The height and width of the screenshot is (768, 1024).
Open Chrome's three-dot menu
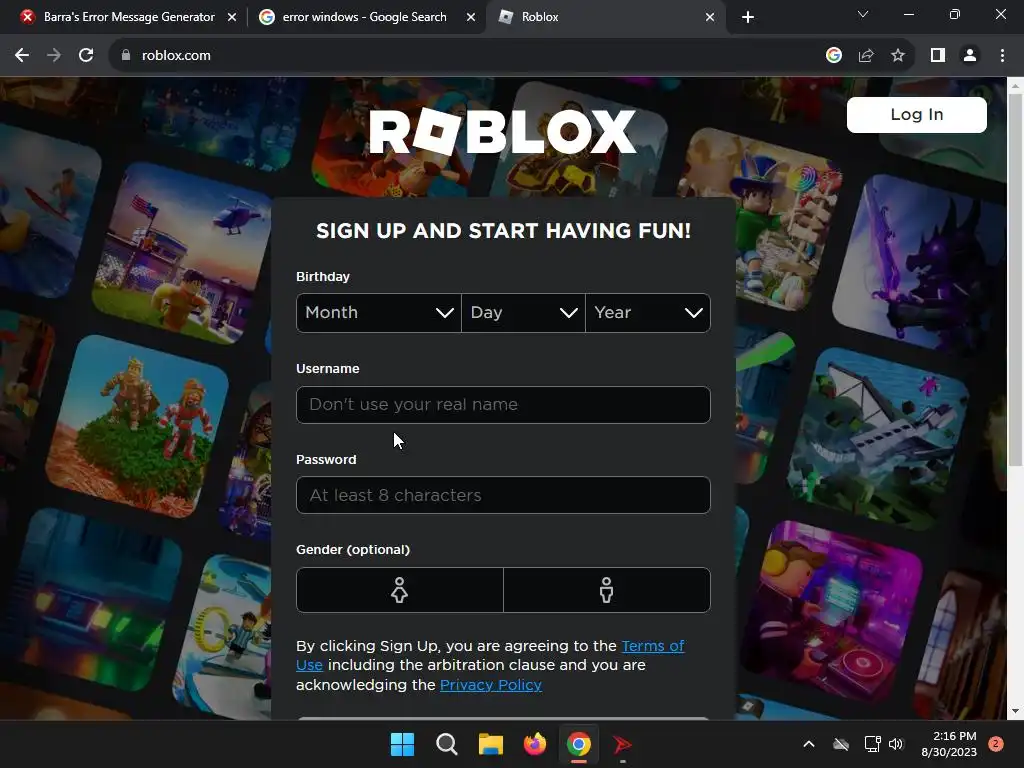pos(1002,56)
